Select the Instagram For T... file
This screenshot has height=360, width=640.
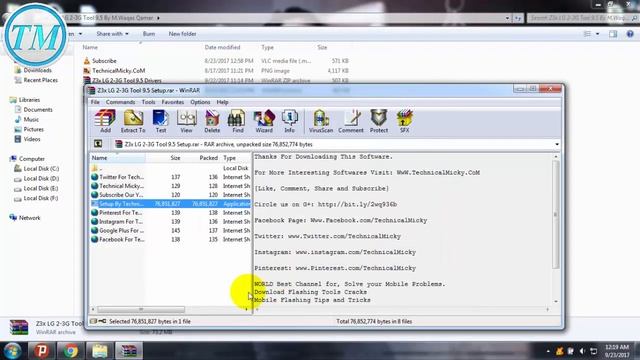(170, 222)
